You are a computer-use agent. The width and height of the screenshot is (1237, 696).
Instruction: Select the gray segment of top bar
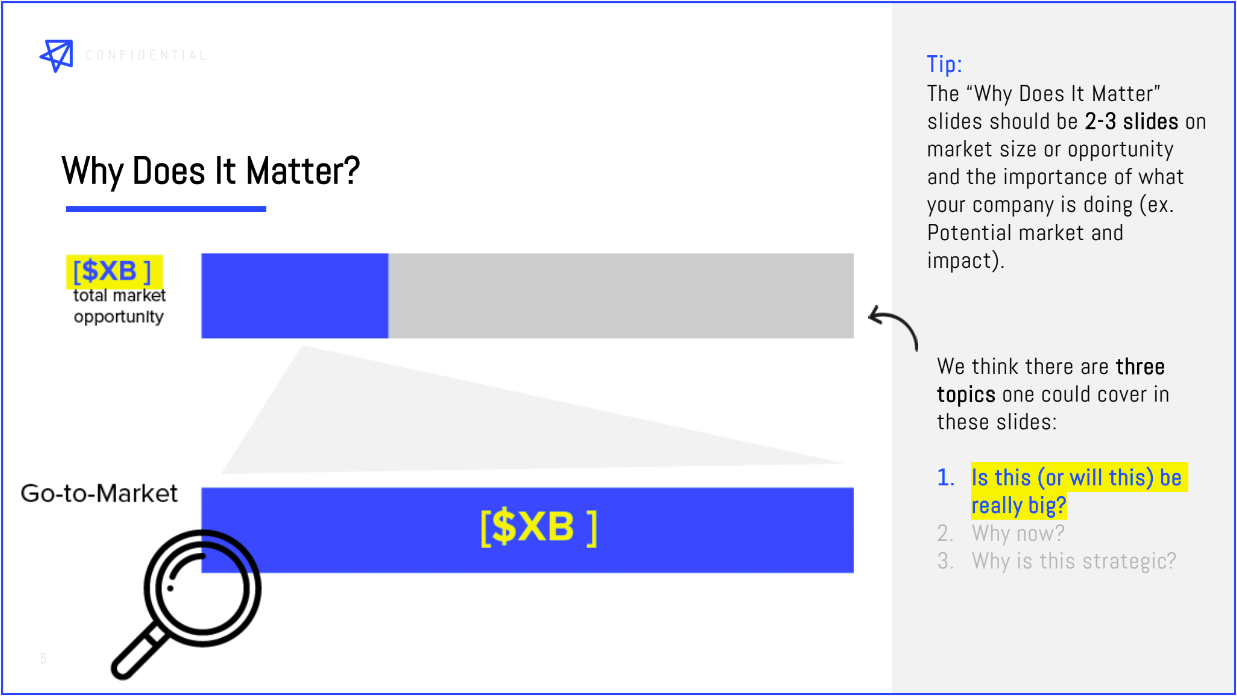tap(621, 296)
